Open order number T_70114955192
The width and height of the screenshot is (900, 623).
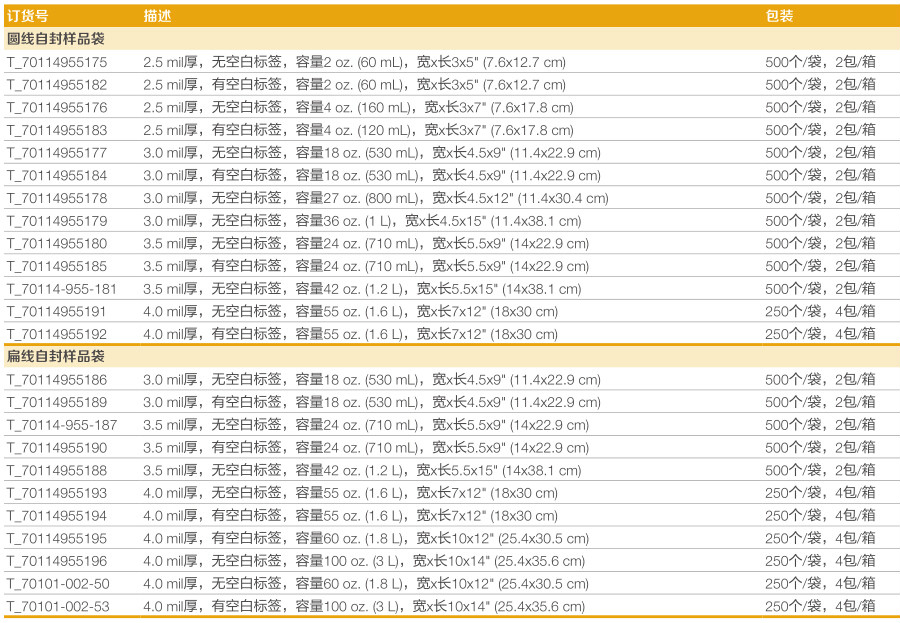pos(57,334)
